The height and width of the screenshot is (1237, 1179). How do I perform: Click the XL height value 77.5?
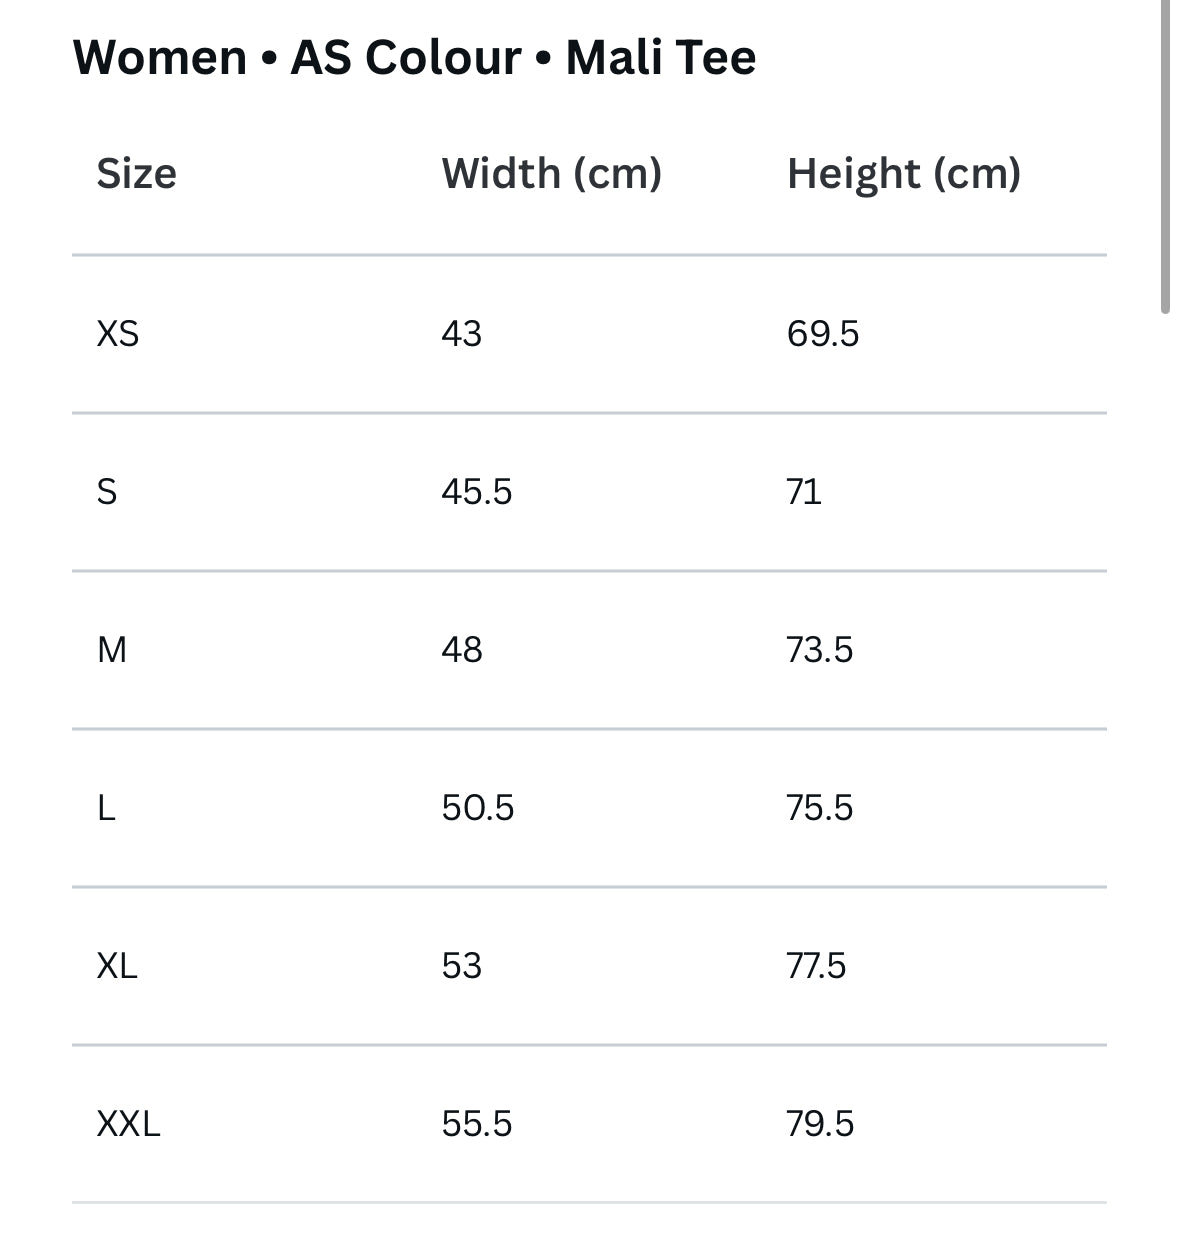coord(816,966)
